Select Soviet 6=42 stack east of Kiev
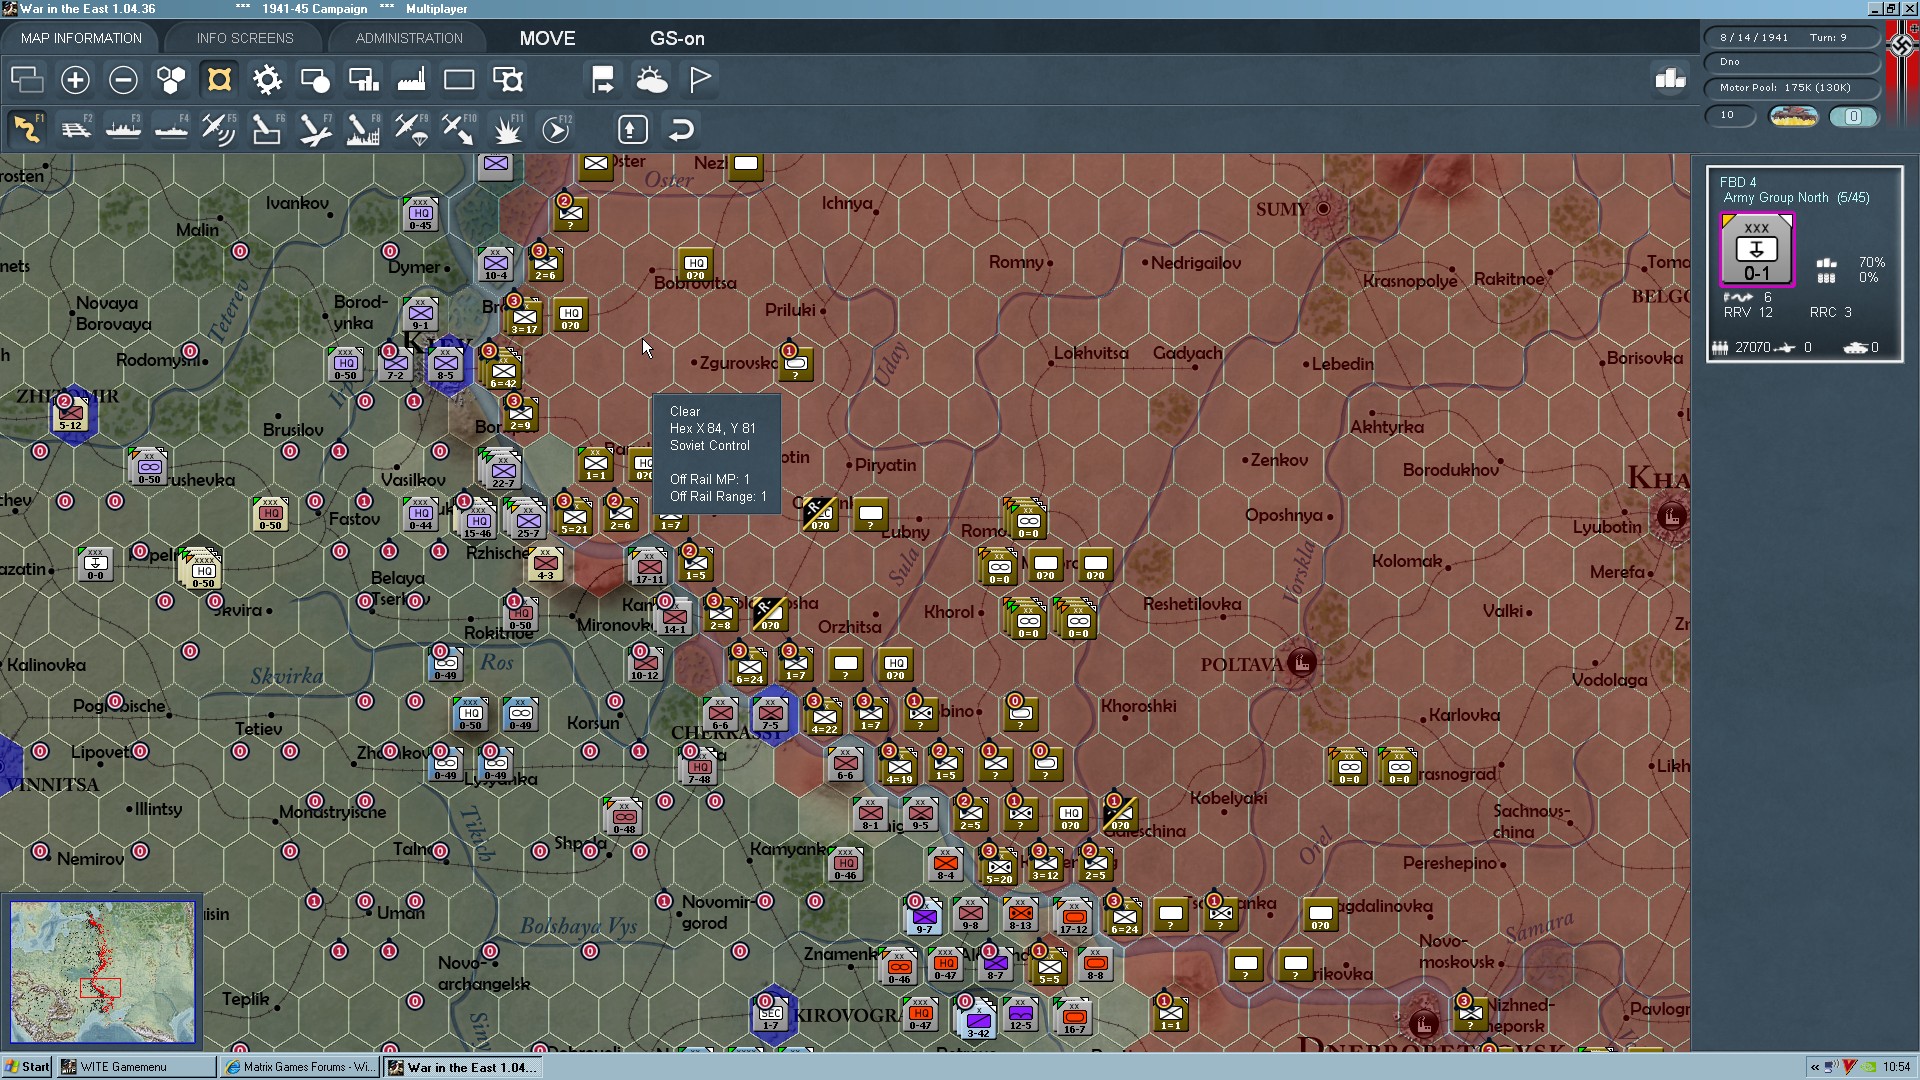This screenshot has width=1920, height=1080. coord(503,370)
